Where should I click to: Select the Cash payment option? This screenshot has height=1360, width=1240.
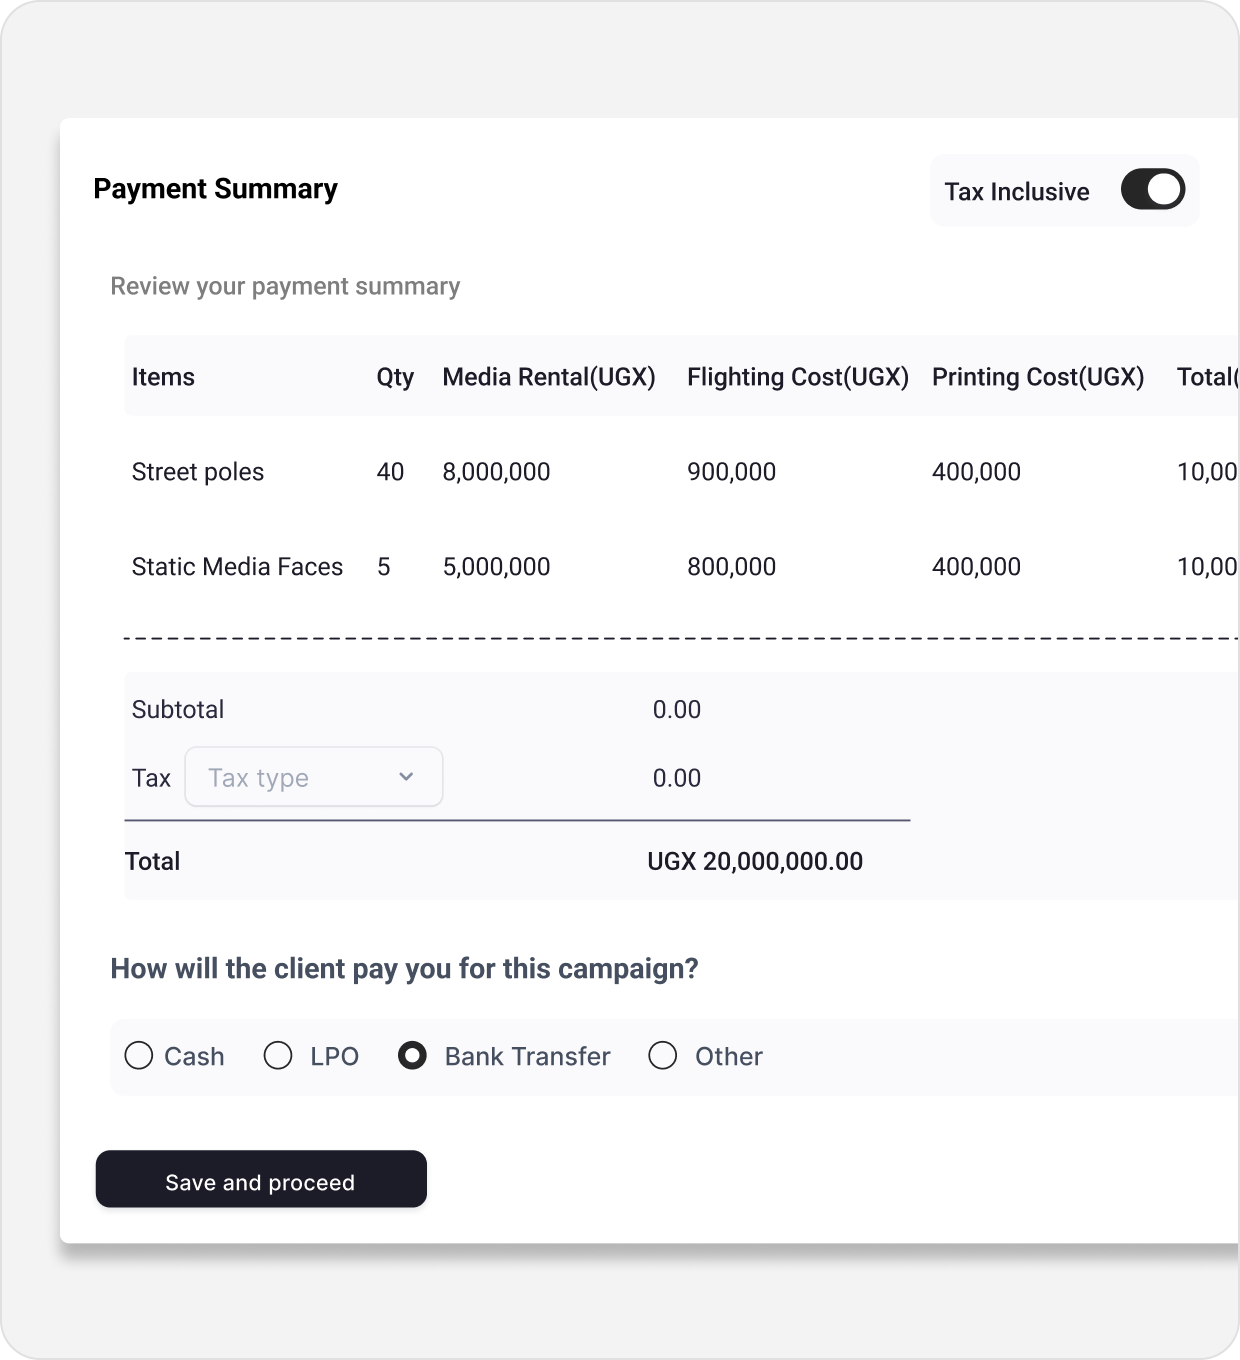click(139, 1056)
